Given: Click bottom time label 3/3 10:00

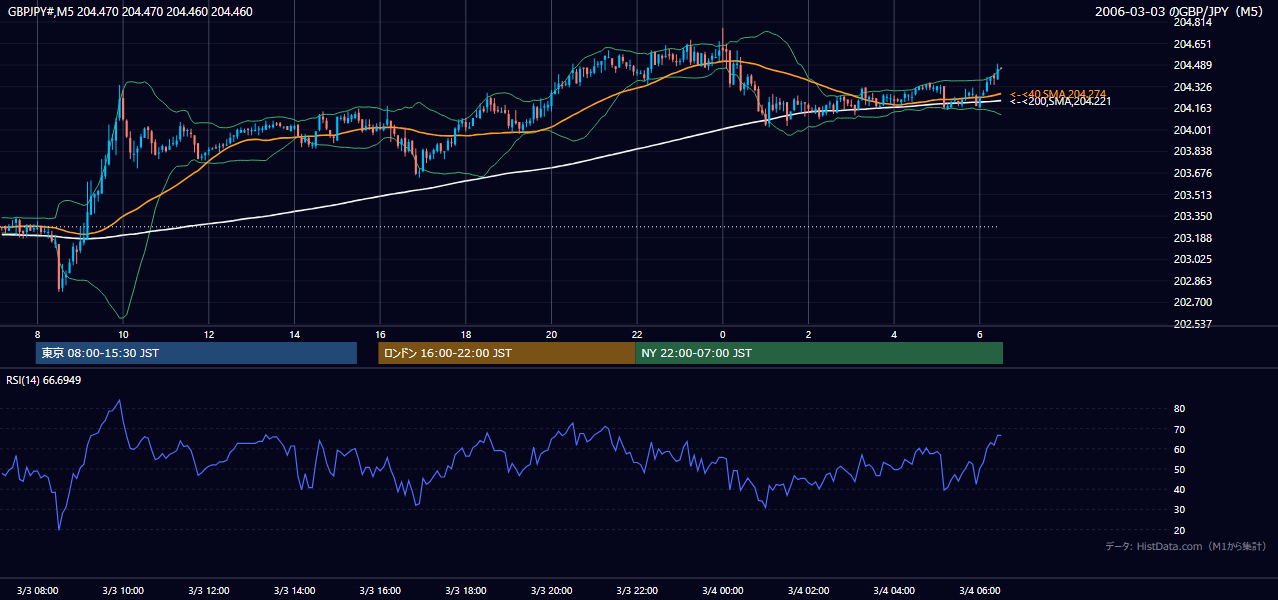Looking at the screenshot, I should coord(123,590).
